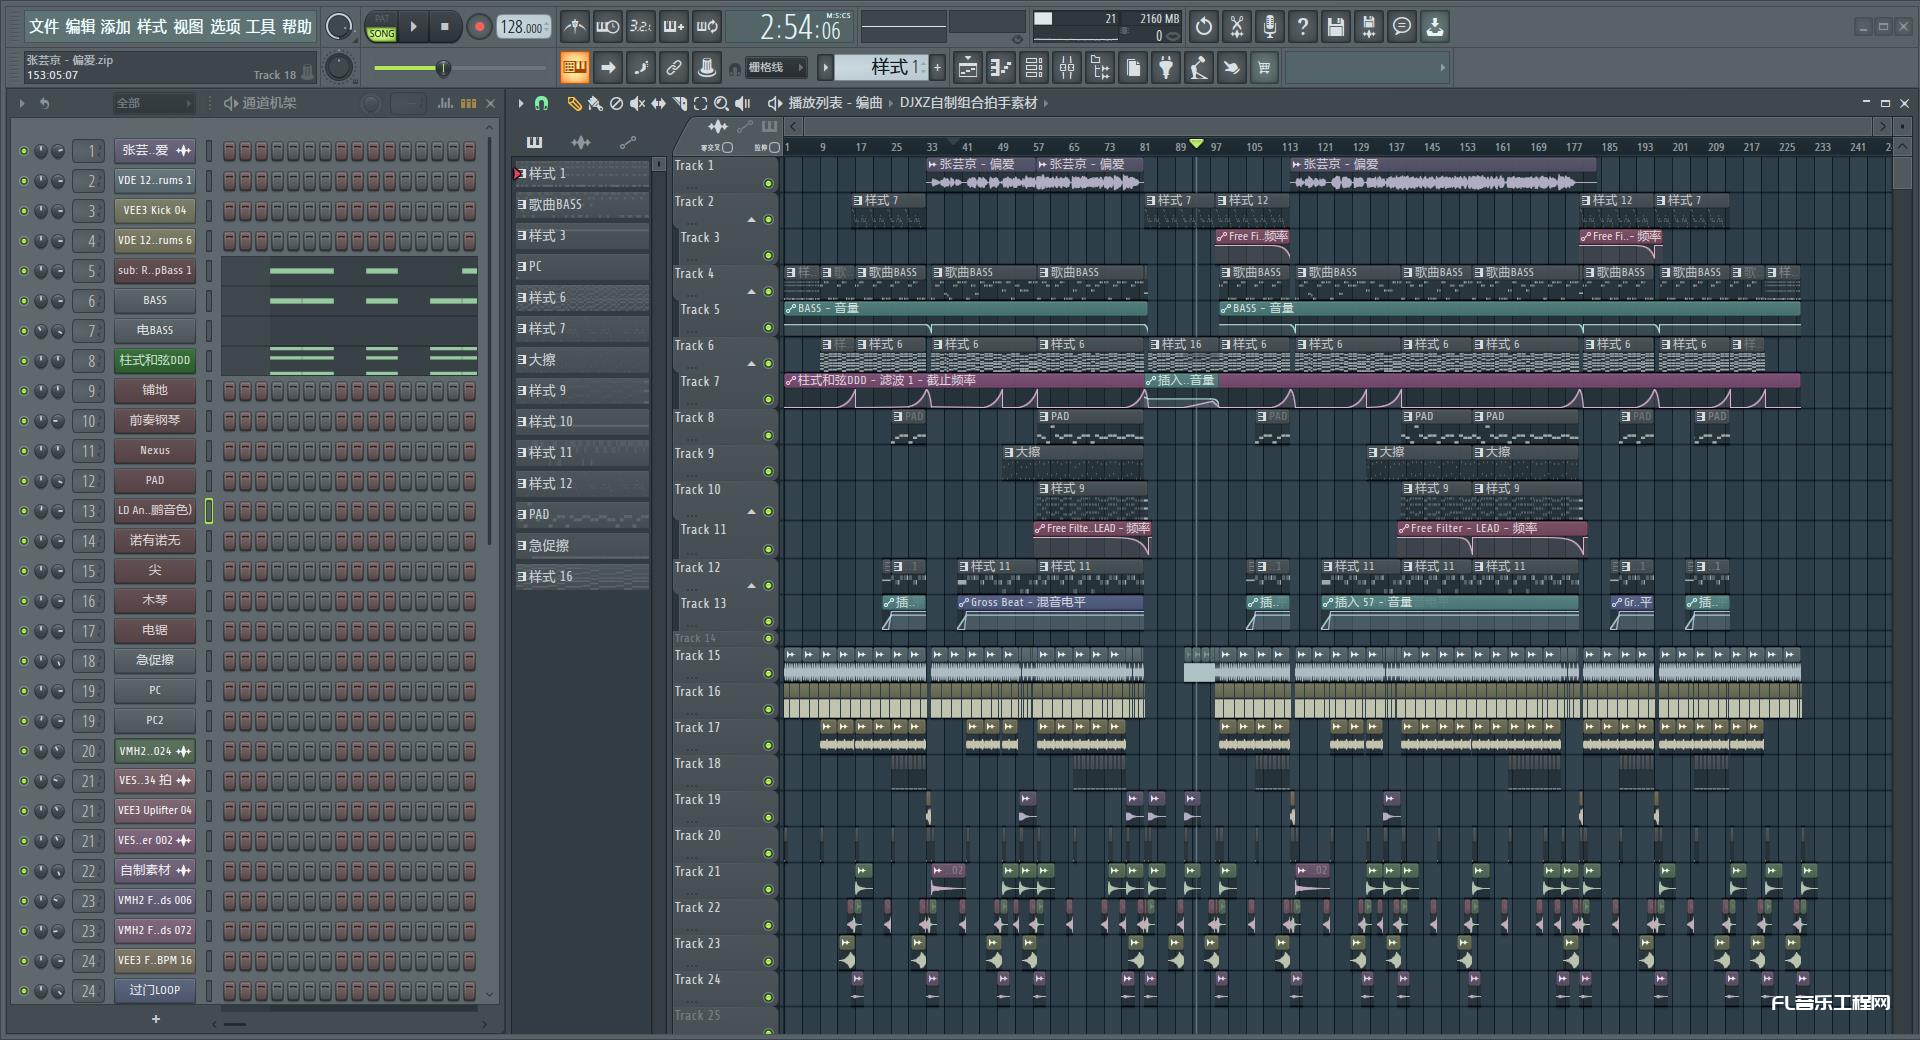Collapse the group arrow on Track 4
The width and height of the screenshot is (1920, 1040).
click(752, 292)
